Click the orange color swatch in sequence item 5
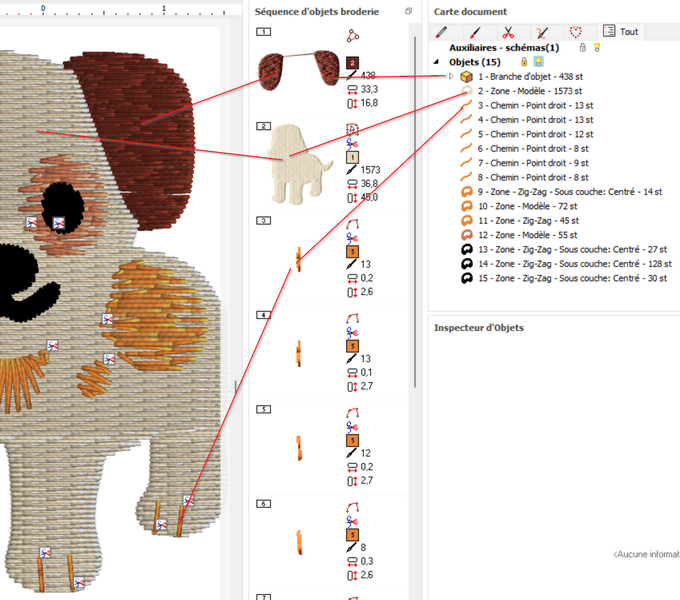 (352, 440)
